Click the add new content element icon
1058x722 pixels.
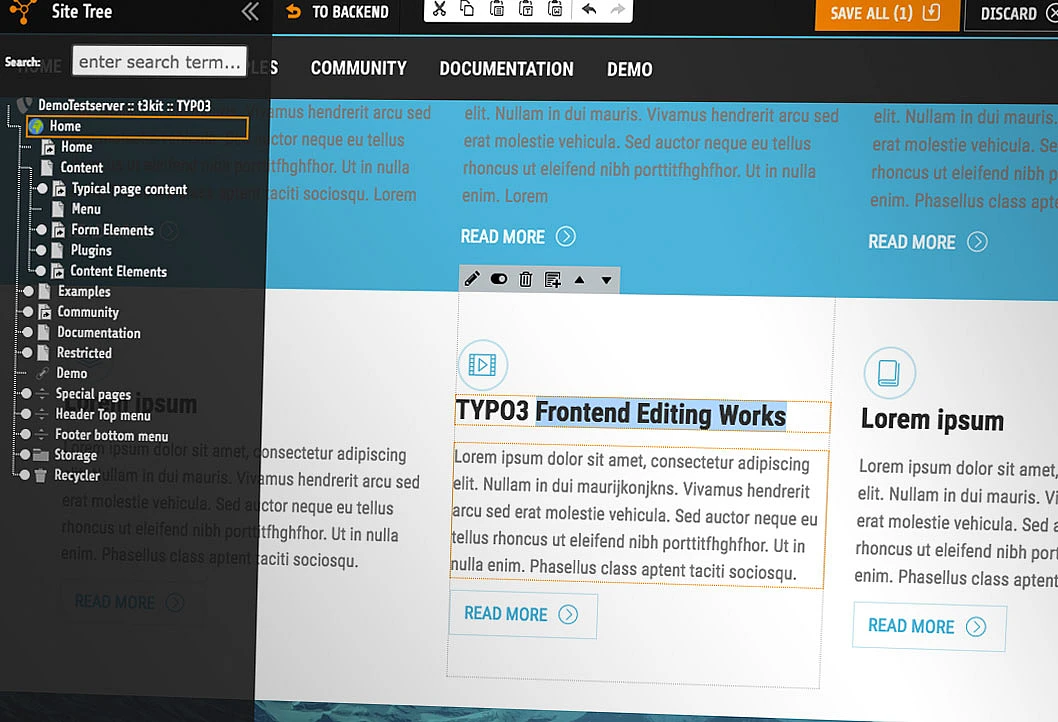[553, 280]
